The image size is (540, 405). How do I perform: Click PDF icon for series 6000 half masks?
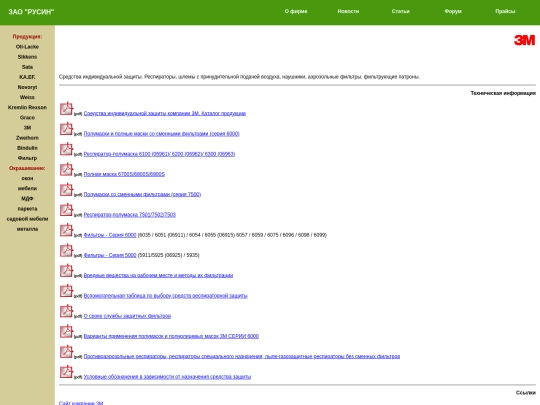[66, 129]
